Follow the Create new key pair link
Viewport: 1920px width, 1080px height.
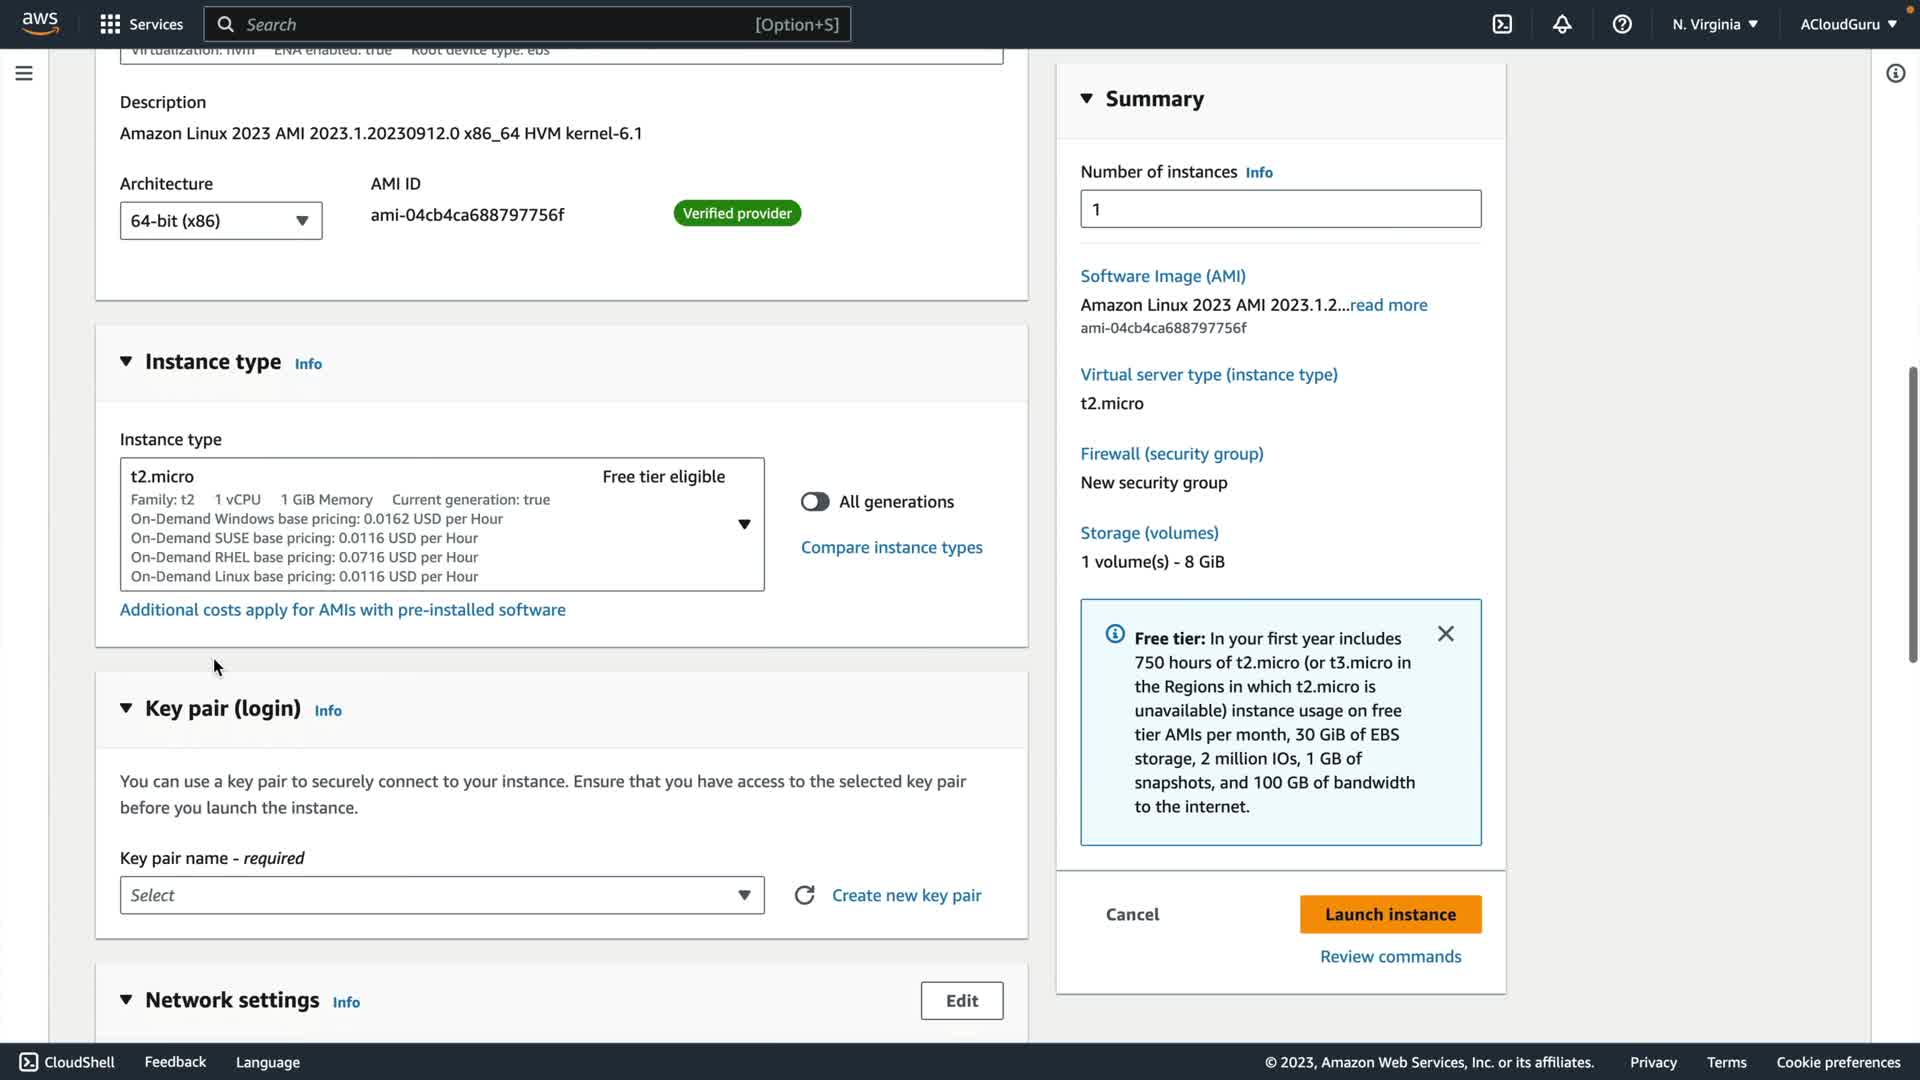[x=906, y=895]
